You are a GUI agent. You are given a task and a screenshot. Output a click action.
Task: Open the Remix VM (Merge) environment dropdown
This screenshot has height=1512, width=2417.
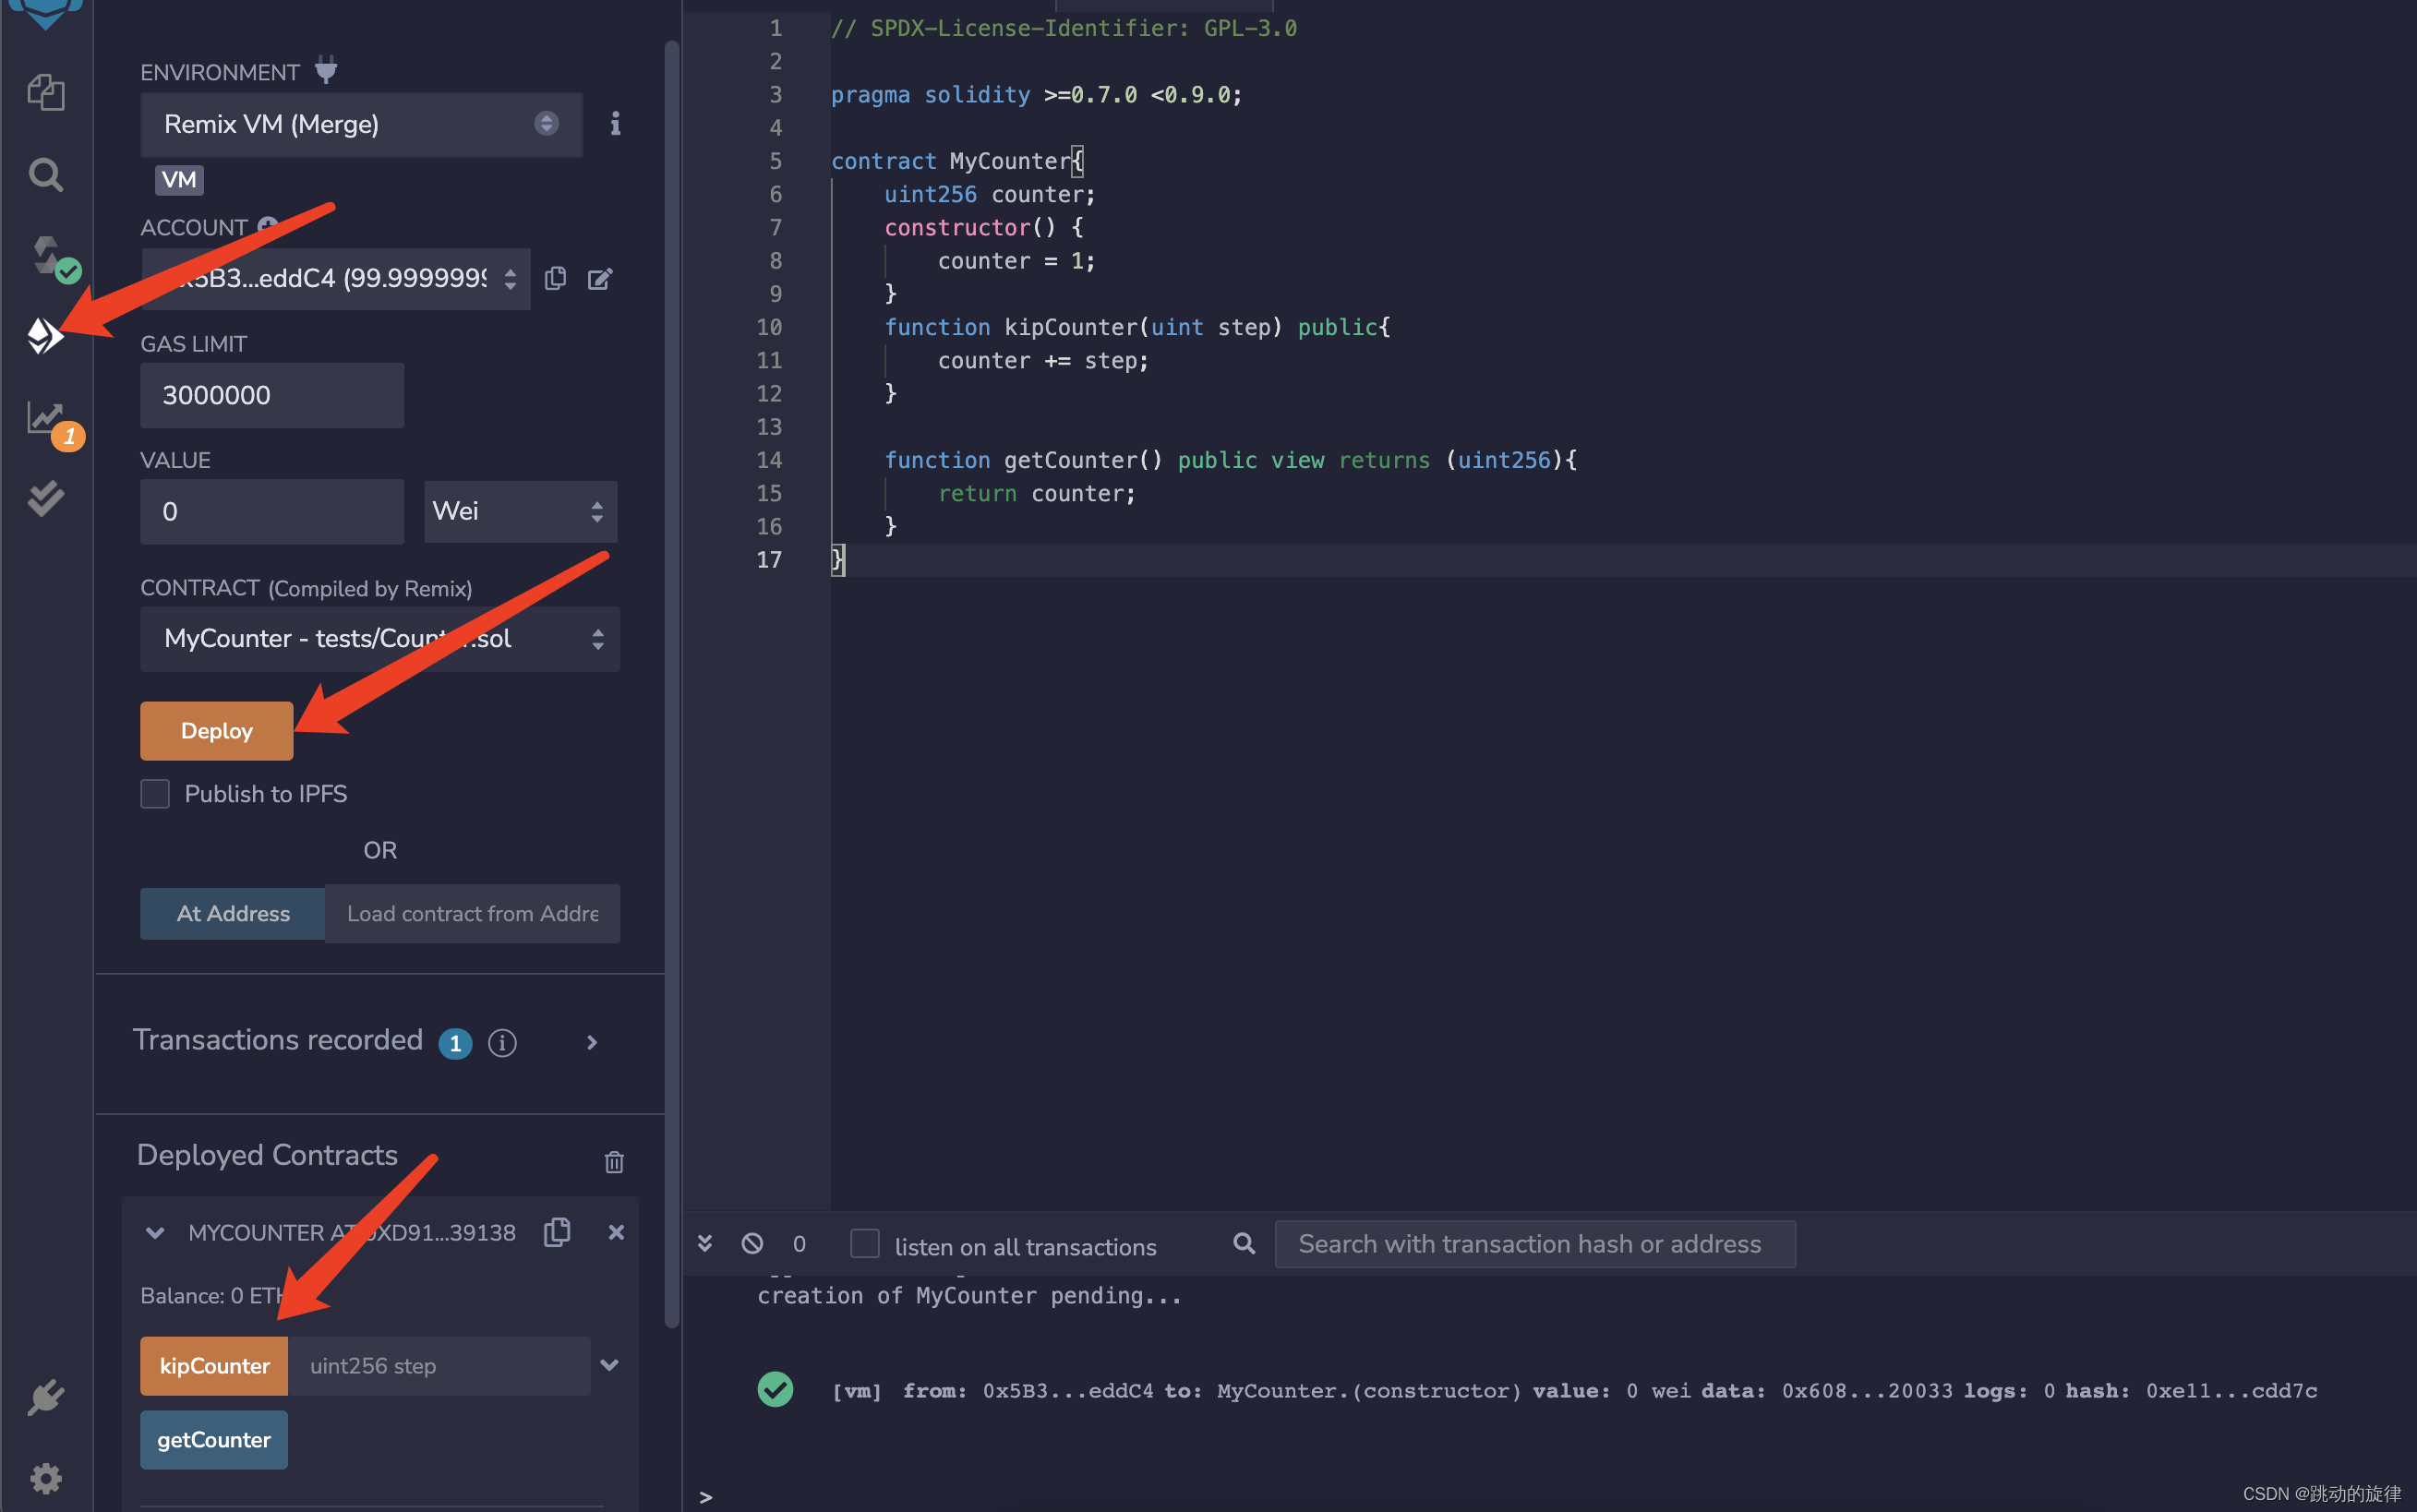click(x=361, y=124)
